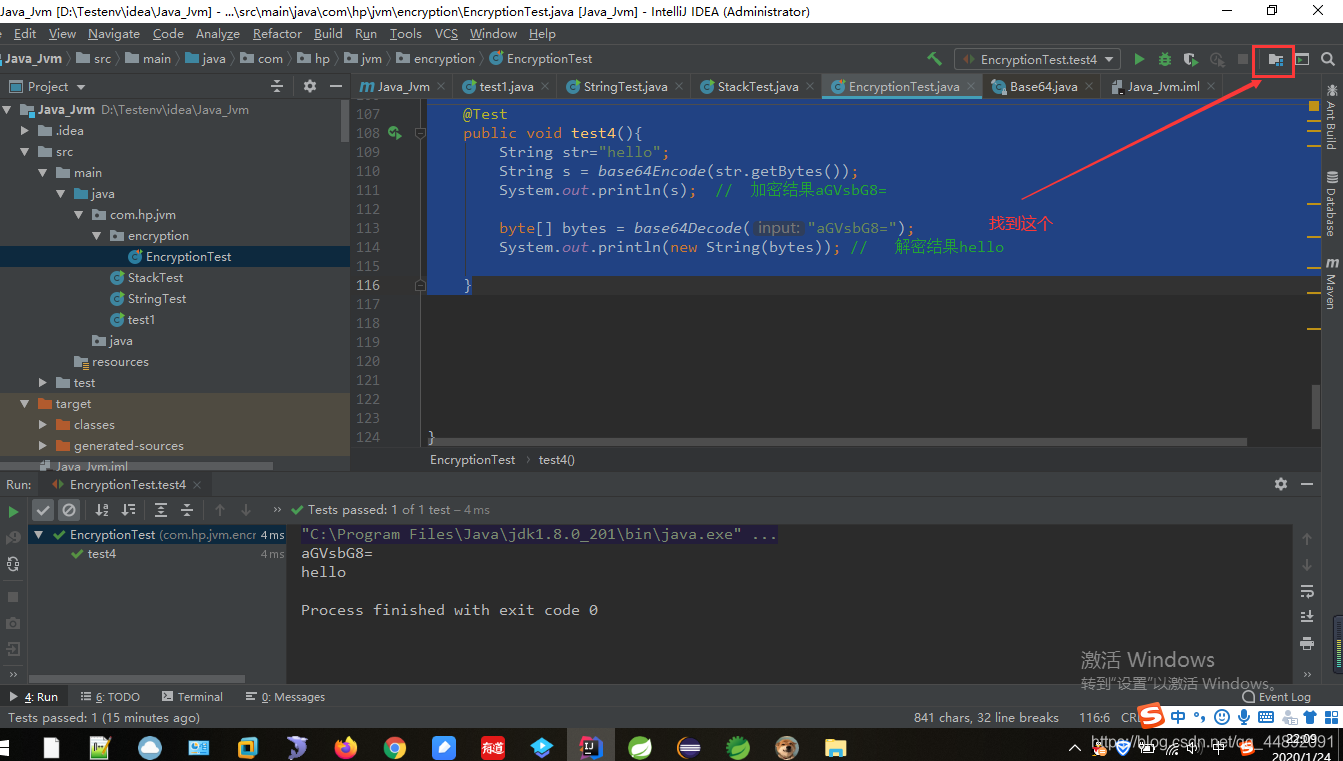The width and height of the screenshot is (1343, 761).
Task: Toggle Show Ignored tests filter
Action: (68, 510)
